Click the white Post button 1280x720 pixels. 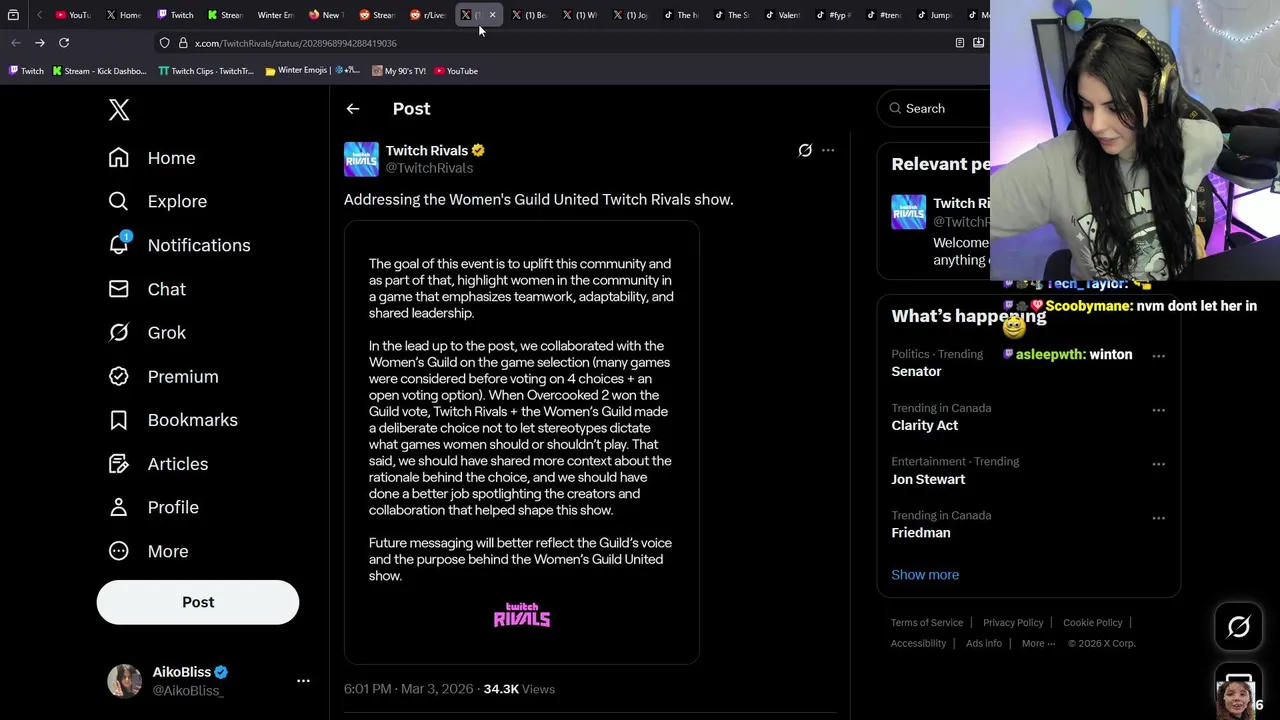coord(198,602)
